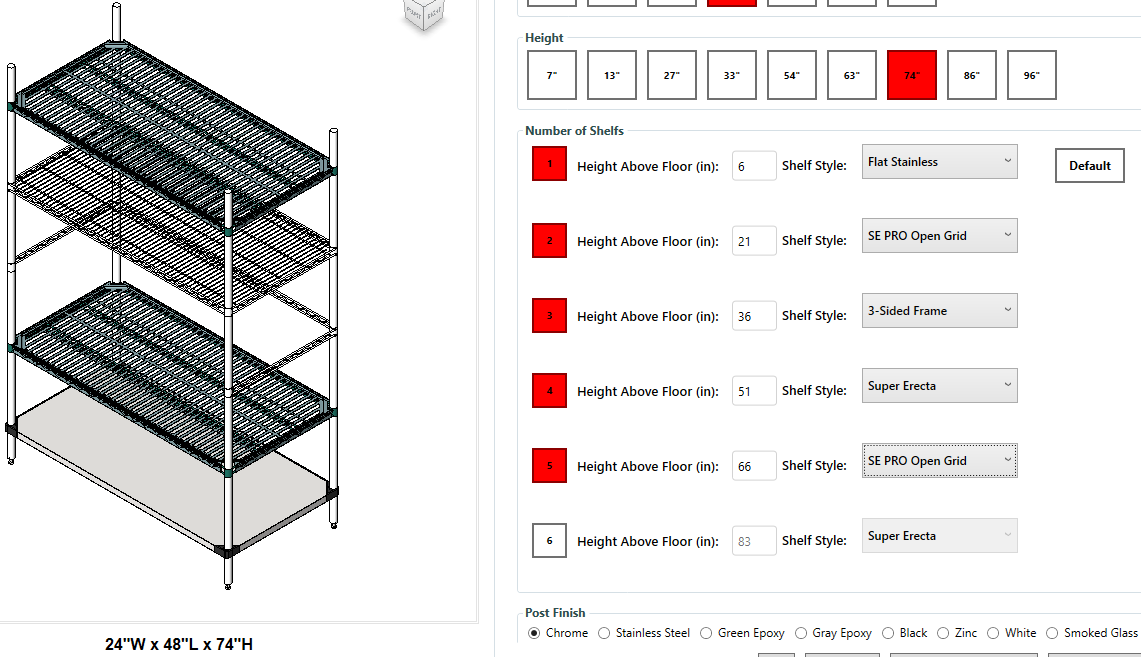The height and width of the screenshot is (657, 1141).
Task: Select the Stainless Steel post finish
Action: point(604,632)
